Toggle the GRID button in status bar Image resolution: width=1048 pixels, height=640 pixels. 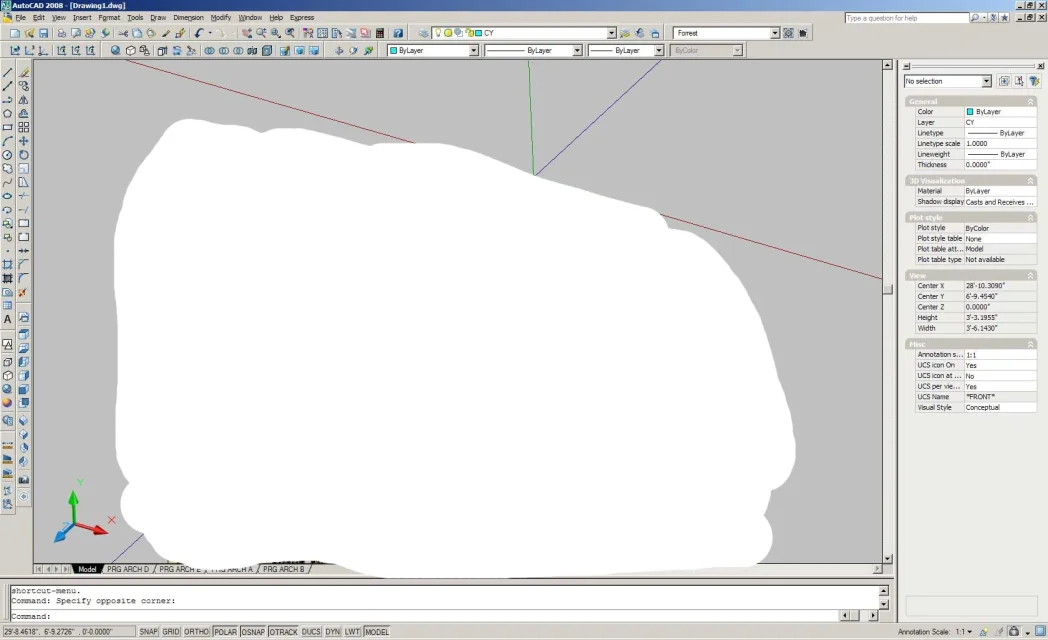pyautogui.click(x=172, y=632)
